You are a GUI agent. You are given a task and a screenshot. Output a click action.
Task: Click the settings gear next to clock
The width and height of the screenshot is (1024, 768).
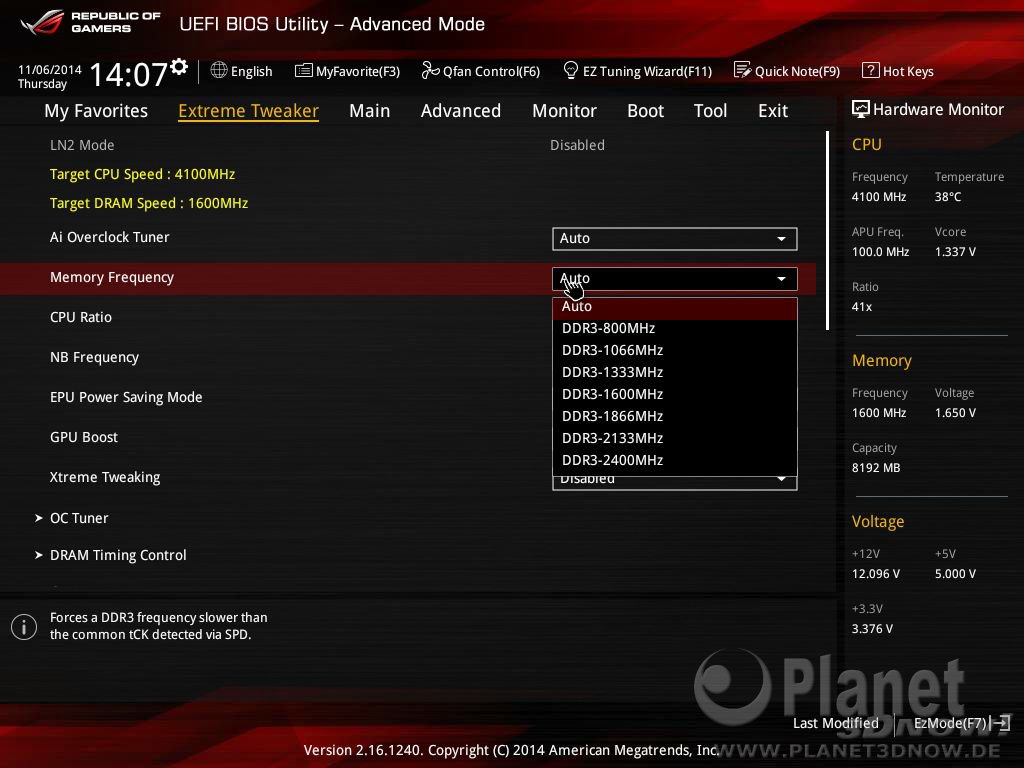tap(179, 66)
